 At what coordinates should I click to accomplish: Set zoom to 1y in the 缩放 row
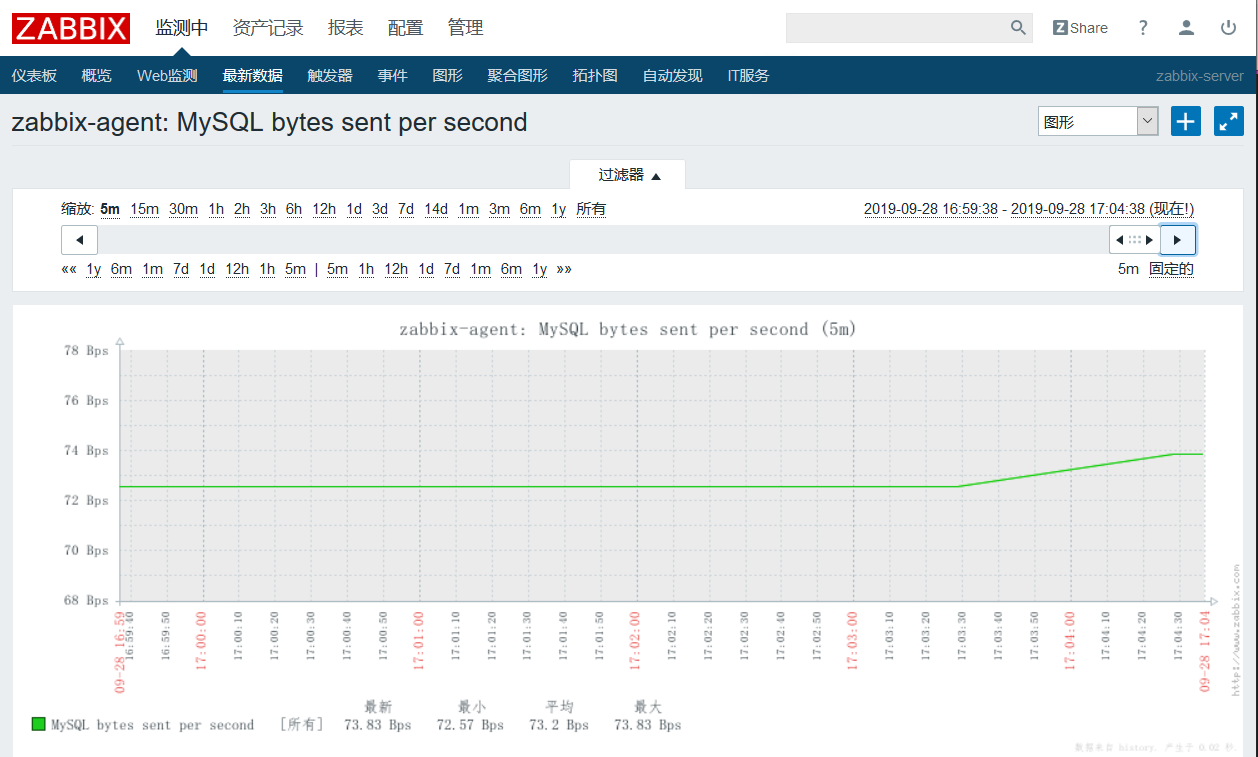[x=559, y=209]
